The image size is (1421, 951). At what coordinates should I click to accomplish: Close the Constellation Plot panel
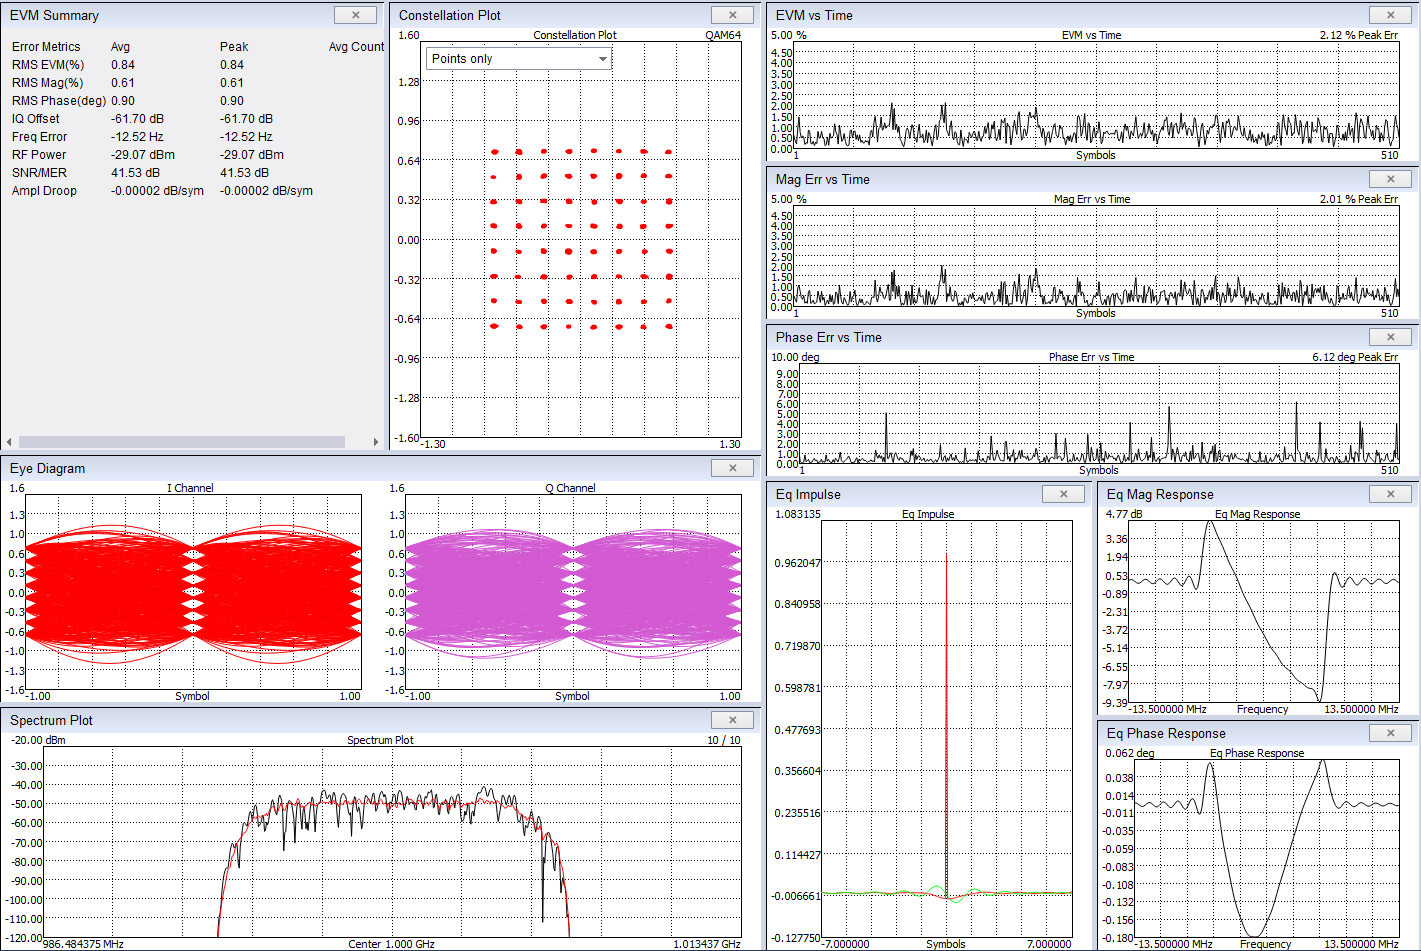coord(732,15)
